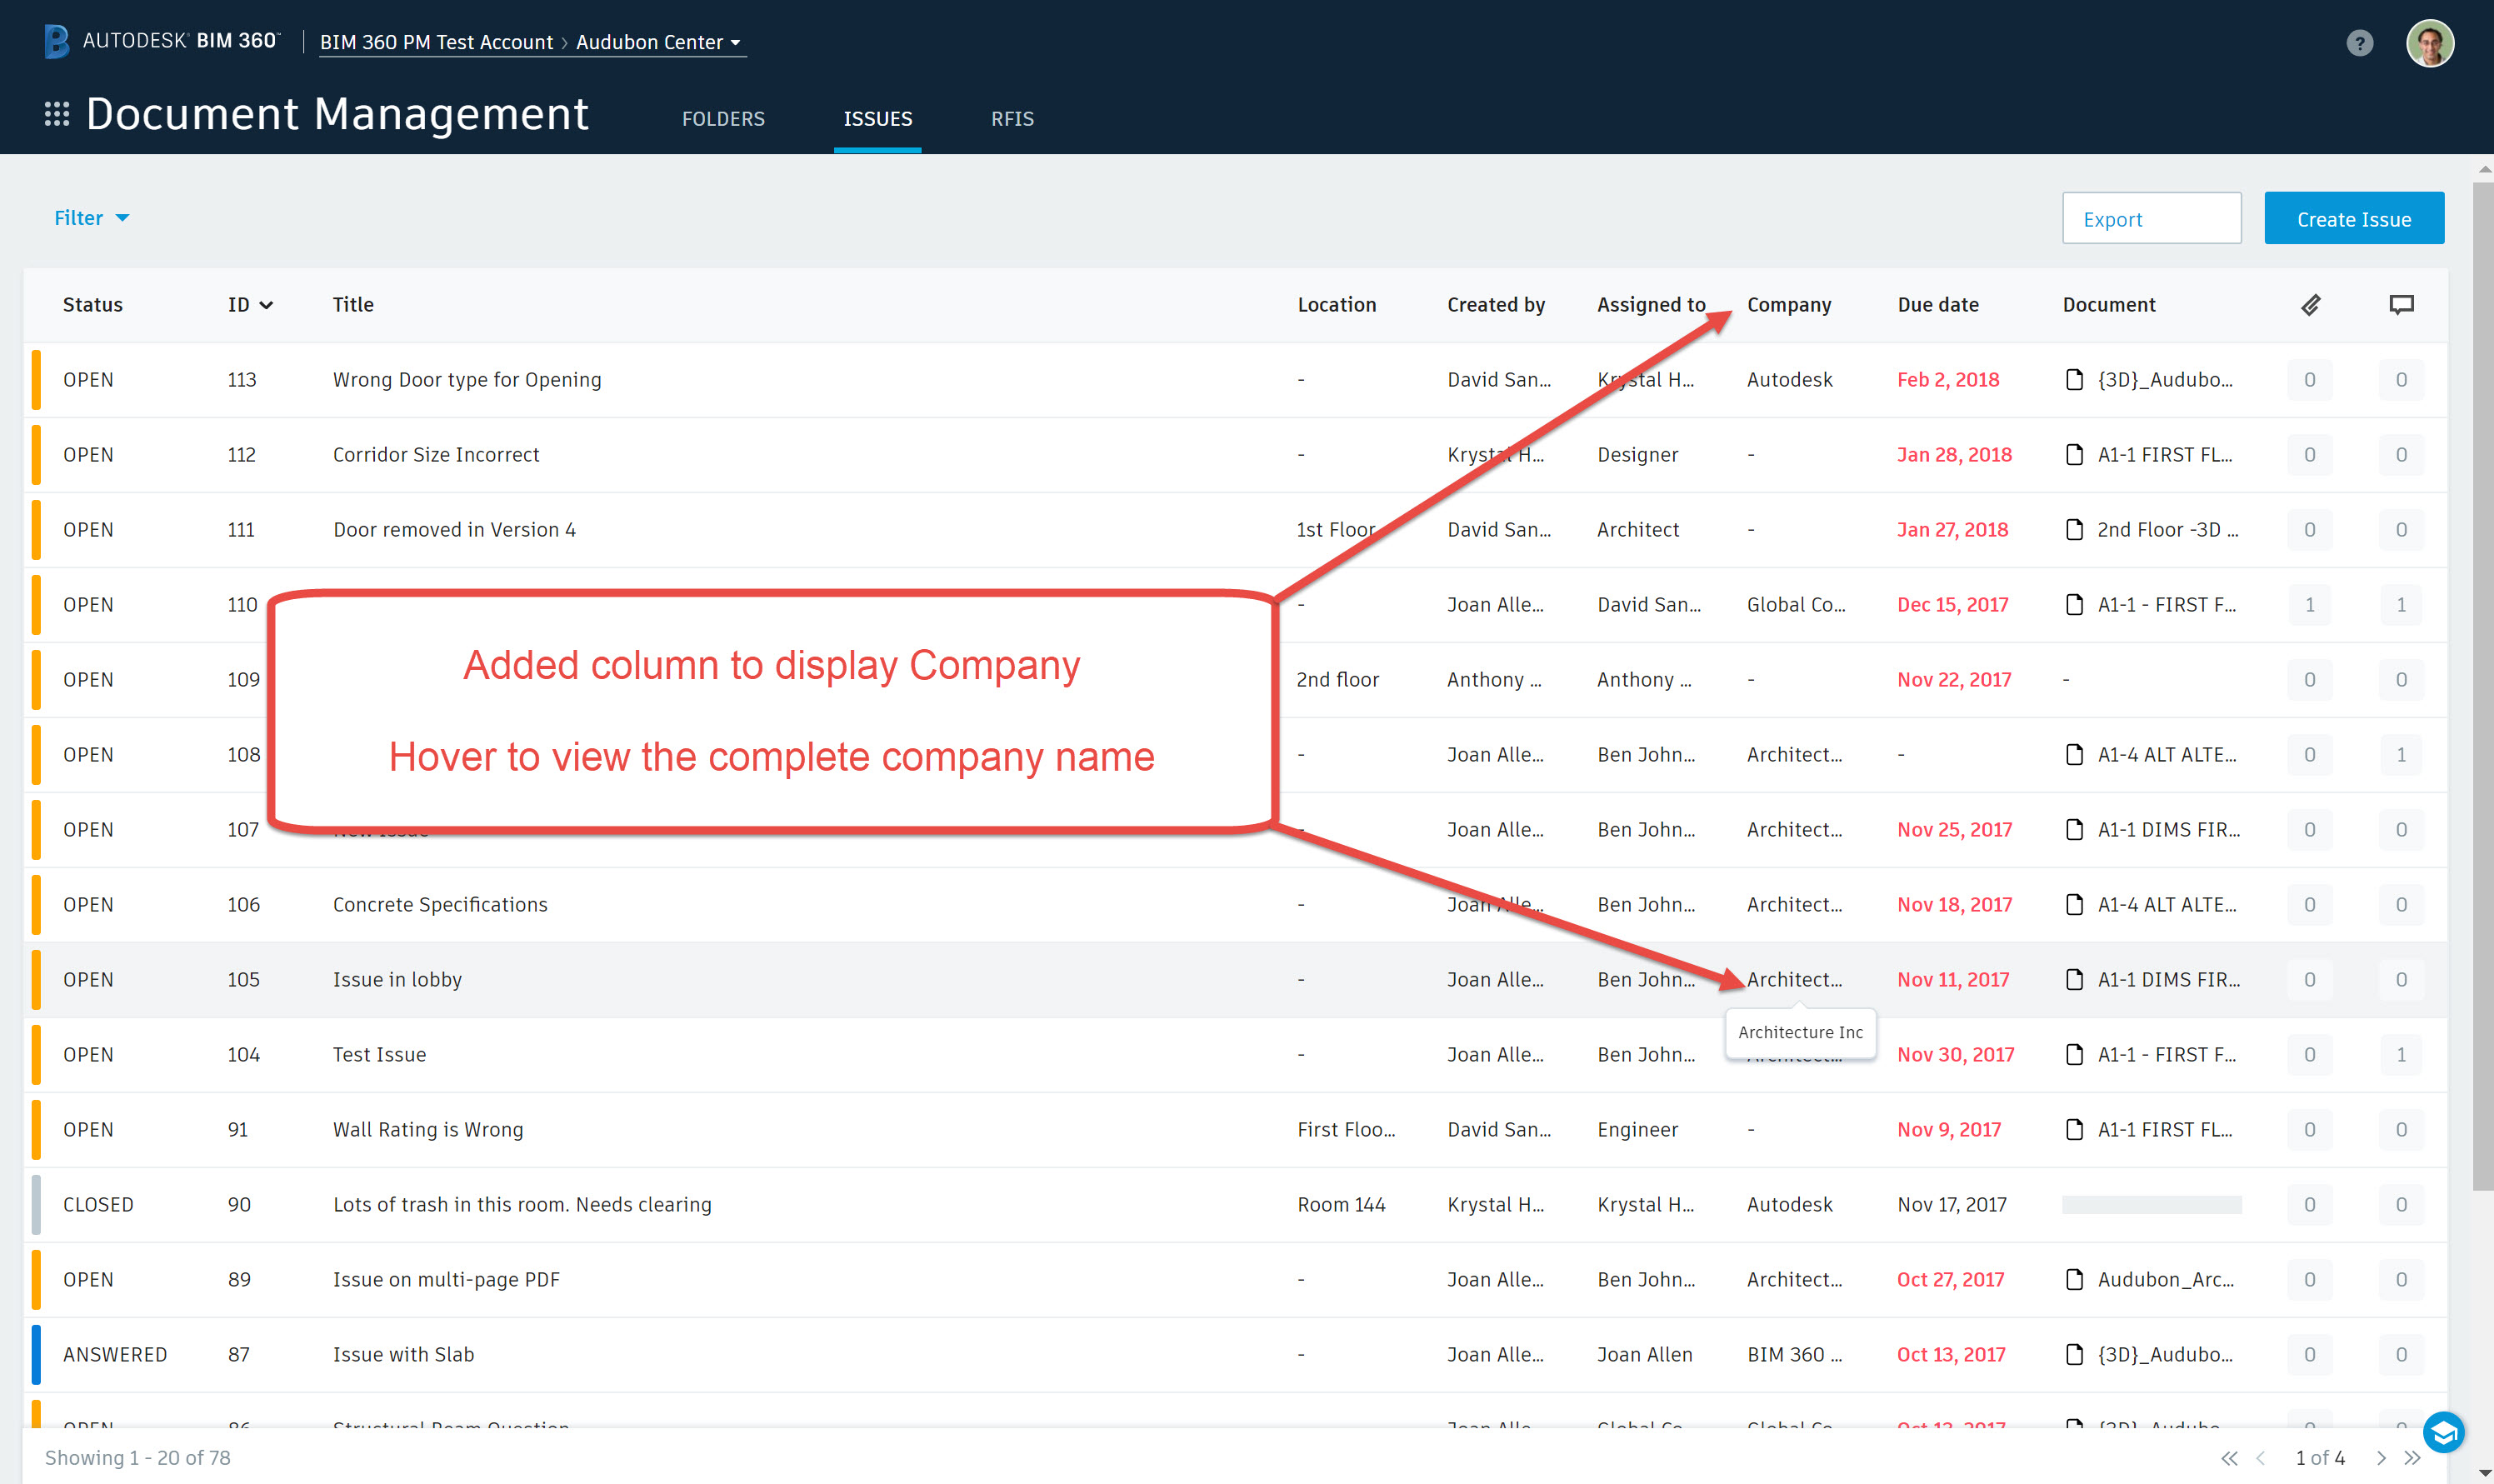Click document icon for issue 112
2494x1484 pixels.
point(2074,455)
